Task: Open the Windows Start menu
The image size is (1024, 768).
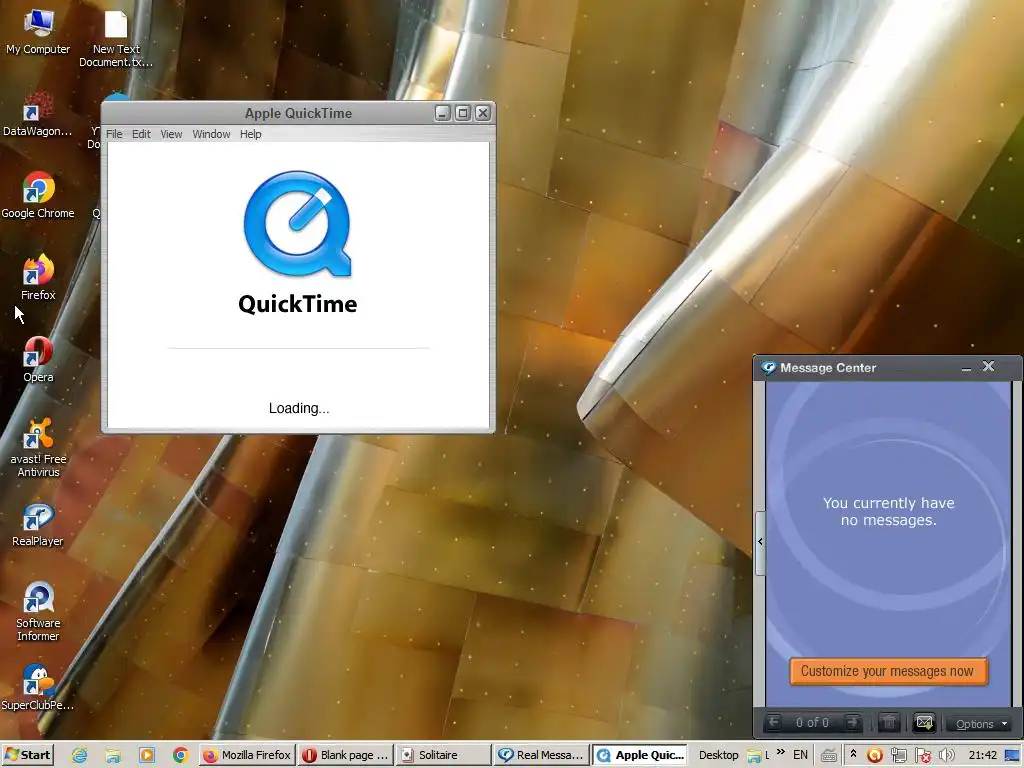Action: pyautogui.click(x=27, y=755)
